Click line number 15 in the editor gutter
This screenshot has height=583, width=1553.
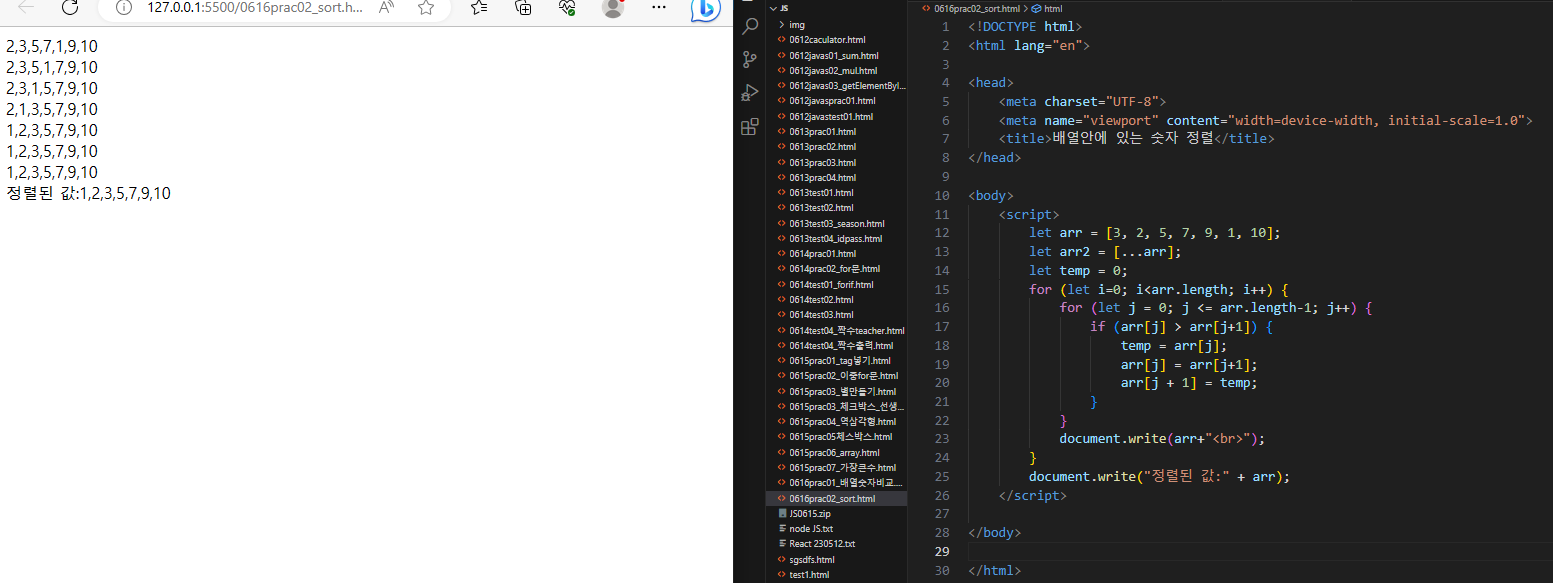click(x=942, y=289)
